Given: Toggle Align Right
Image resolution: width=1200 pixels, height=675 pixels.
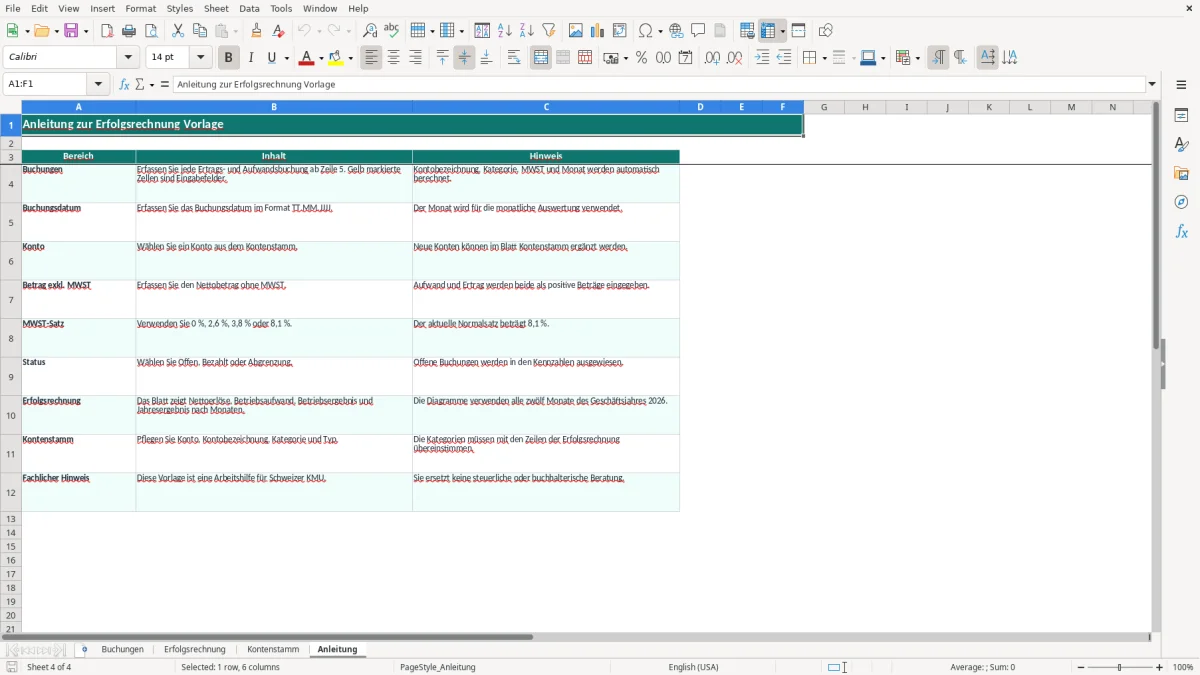Looking at the screenshot, I should 415,58.
